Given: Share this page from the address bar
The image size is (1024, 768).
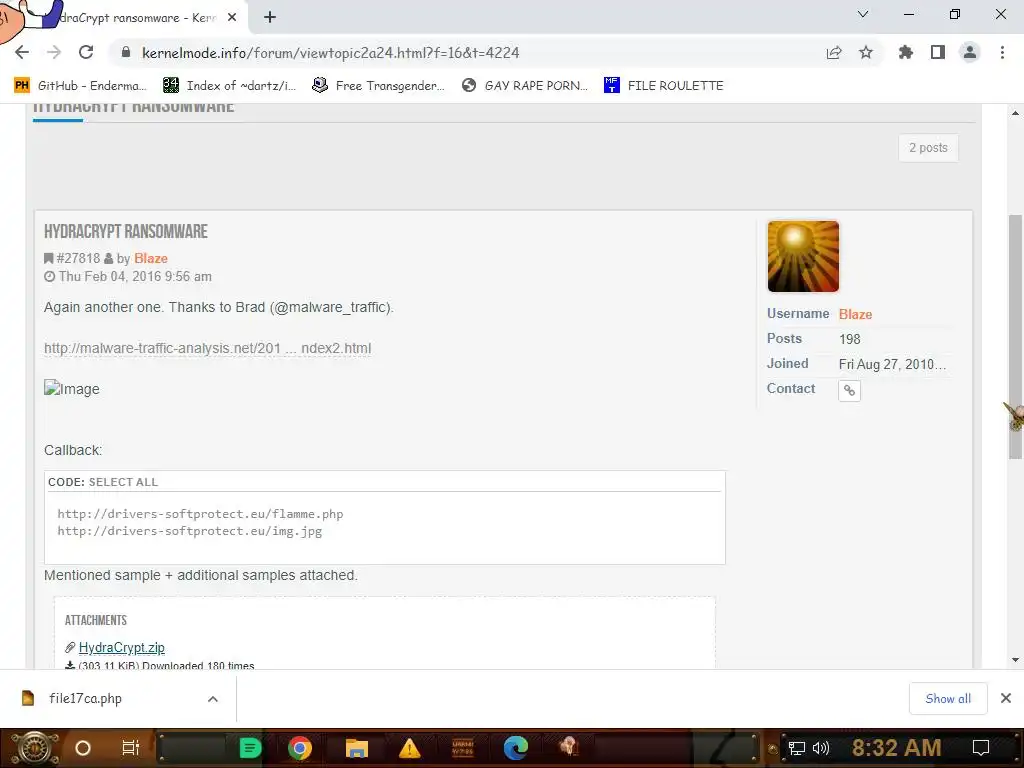Looking at the screenshot, I should click(834, 53).
